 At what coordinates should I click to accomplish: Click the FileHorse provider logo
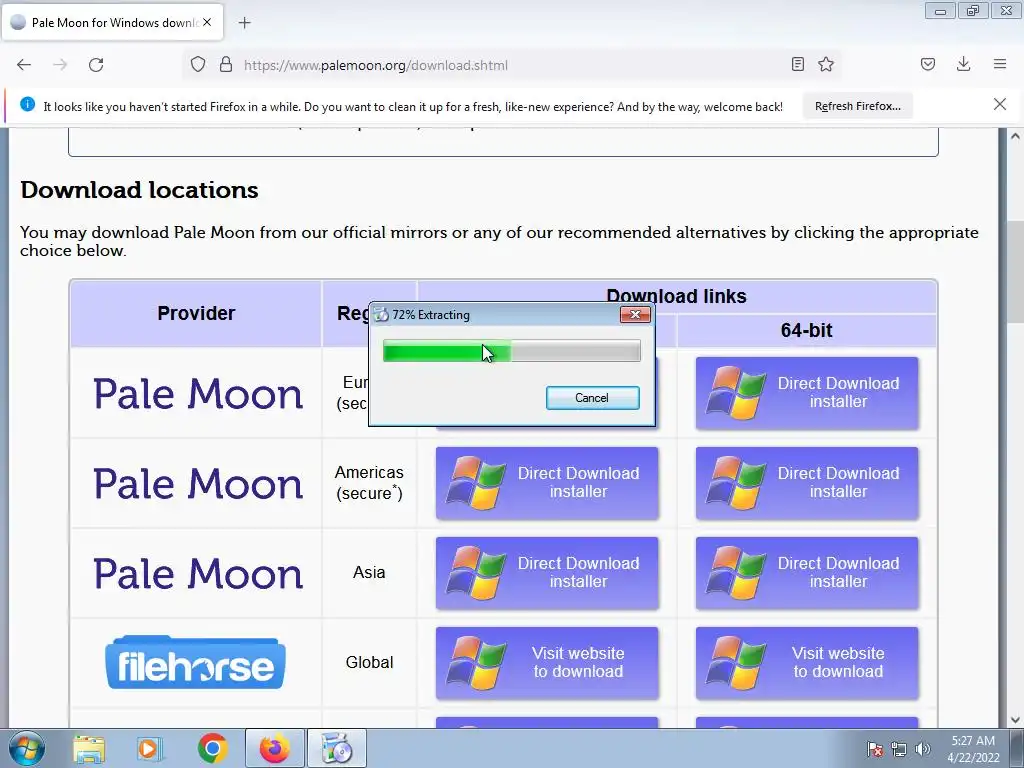[x=195, y=662]
